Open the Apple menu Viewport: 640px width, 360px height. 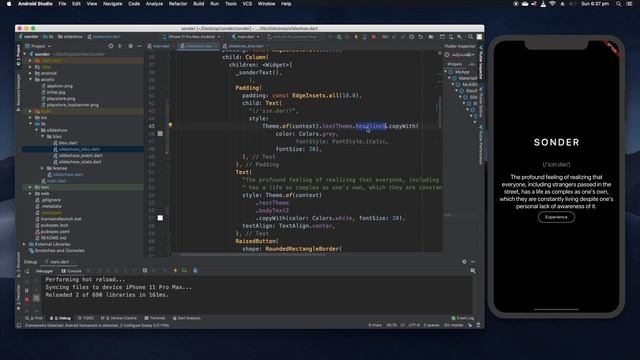point(9,4)
